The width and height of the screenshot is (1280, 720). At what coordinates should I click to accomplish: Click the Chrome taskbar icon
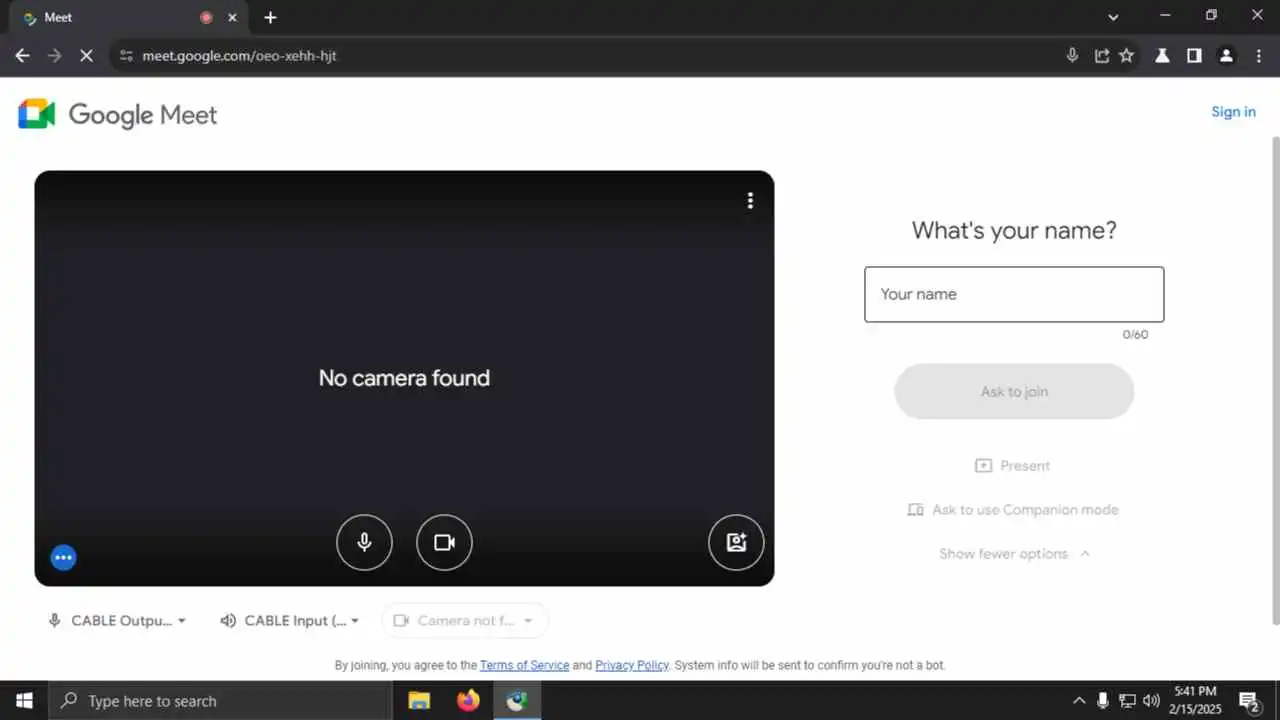[517, 701]
